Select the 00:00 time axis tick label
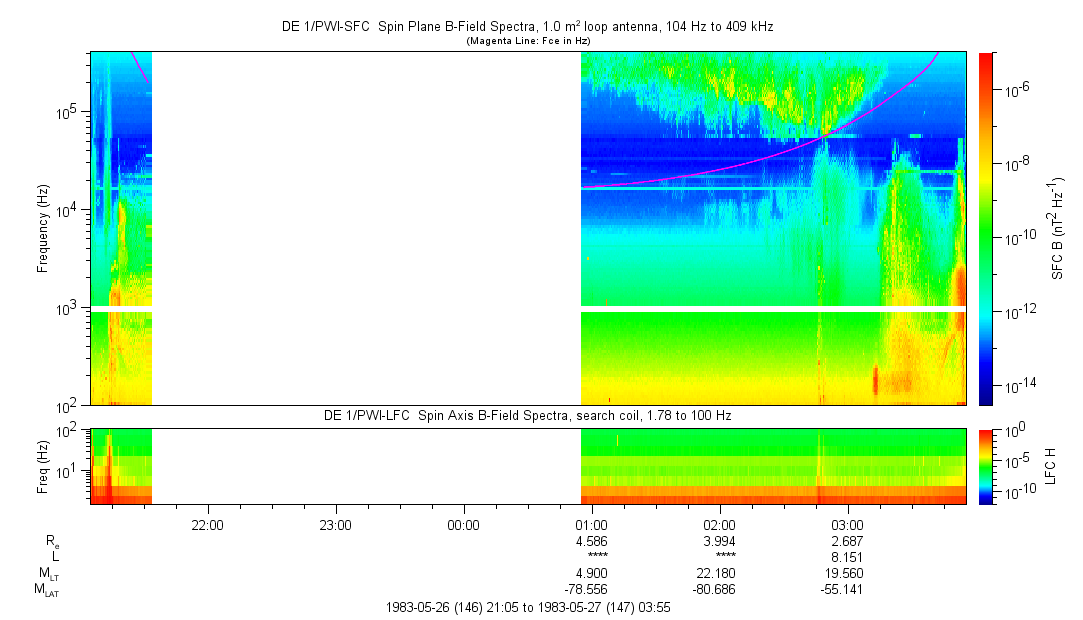 [463, 524]
